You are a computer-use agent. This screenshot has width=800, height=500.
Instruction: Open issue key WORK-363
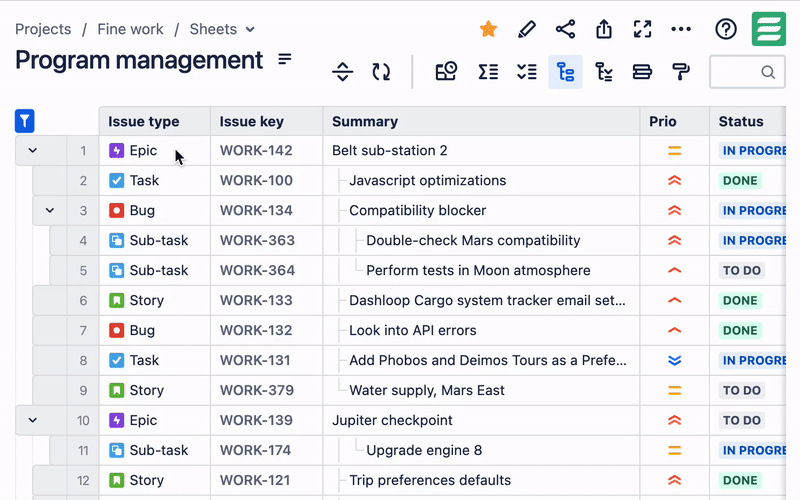pos(257,240)
